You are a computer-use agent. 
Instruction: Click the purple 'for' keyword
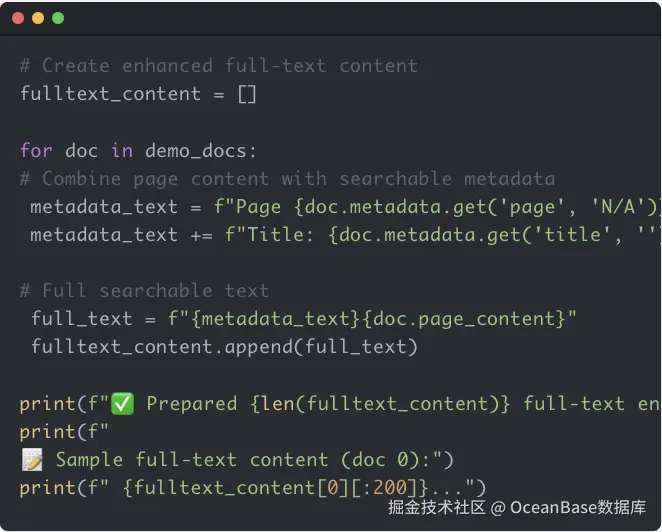[x=36, y=151]
